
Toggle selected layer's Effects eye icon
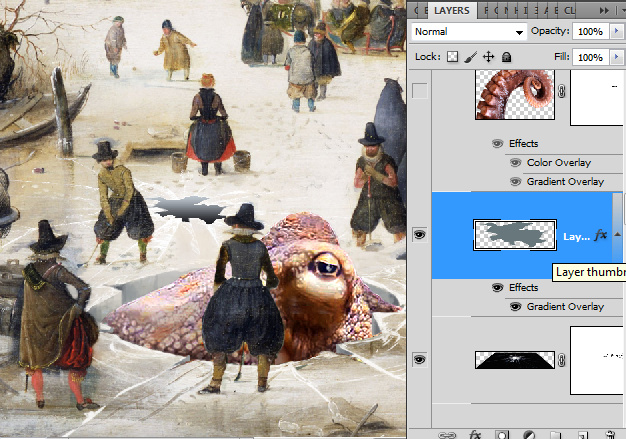point(497,287)
